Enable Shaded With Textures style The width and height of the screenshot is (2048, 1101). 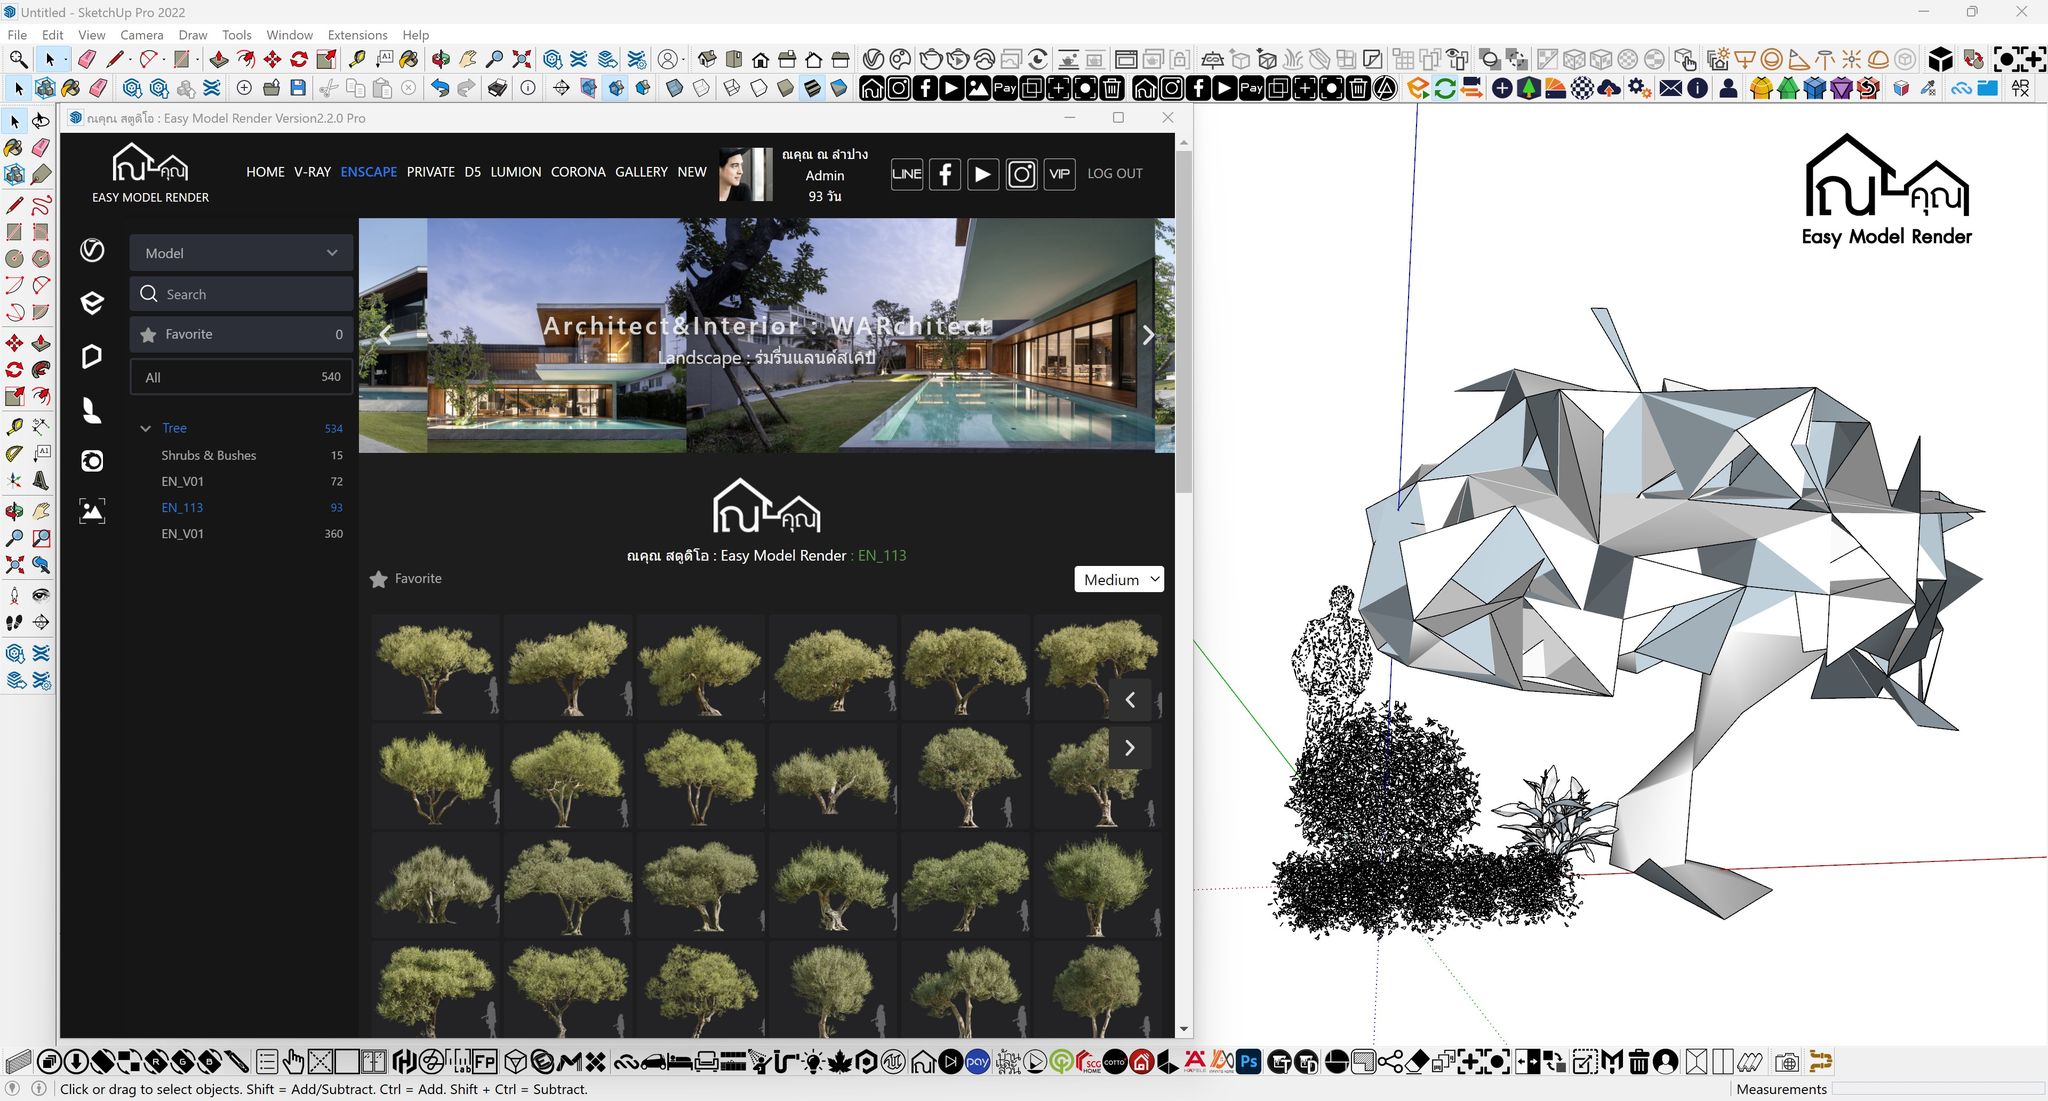pyautogui.click(x=812, y=88)
